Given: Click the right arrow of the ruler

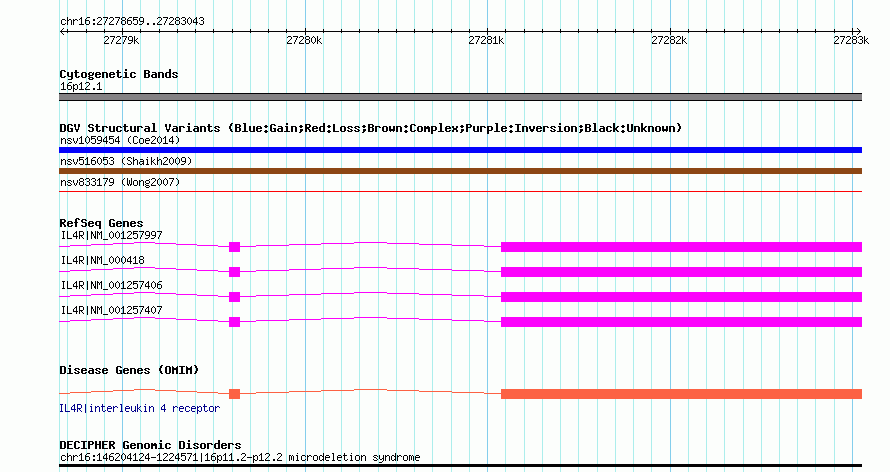Looking at the screenshot, I should (x=857, y=31).
